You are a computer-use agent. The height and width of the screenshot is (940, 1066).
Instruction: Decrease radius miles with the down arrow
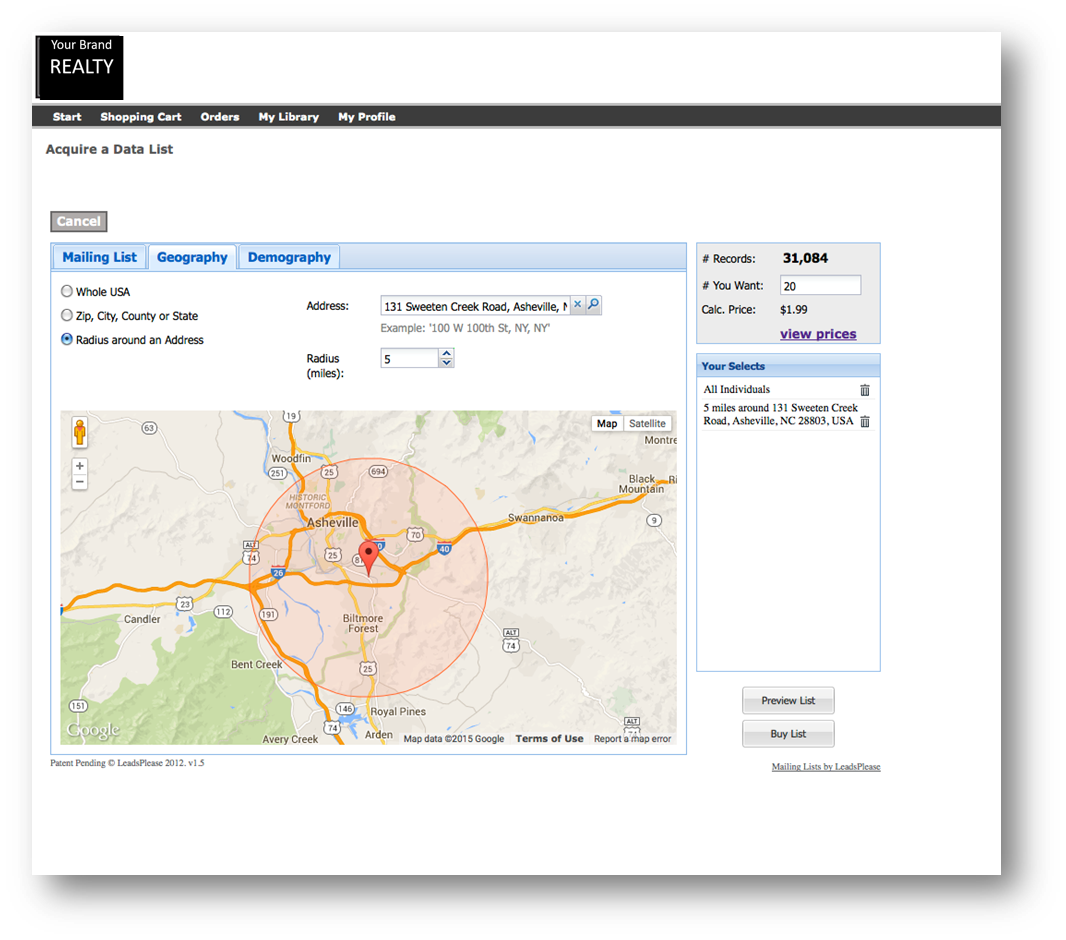click(x=446, y=362)
